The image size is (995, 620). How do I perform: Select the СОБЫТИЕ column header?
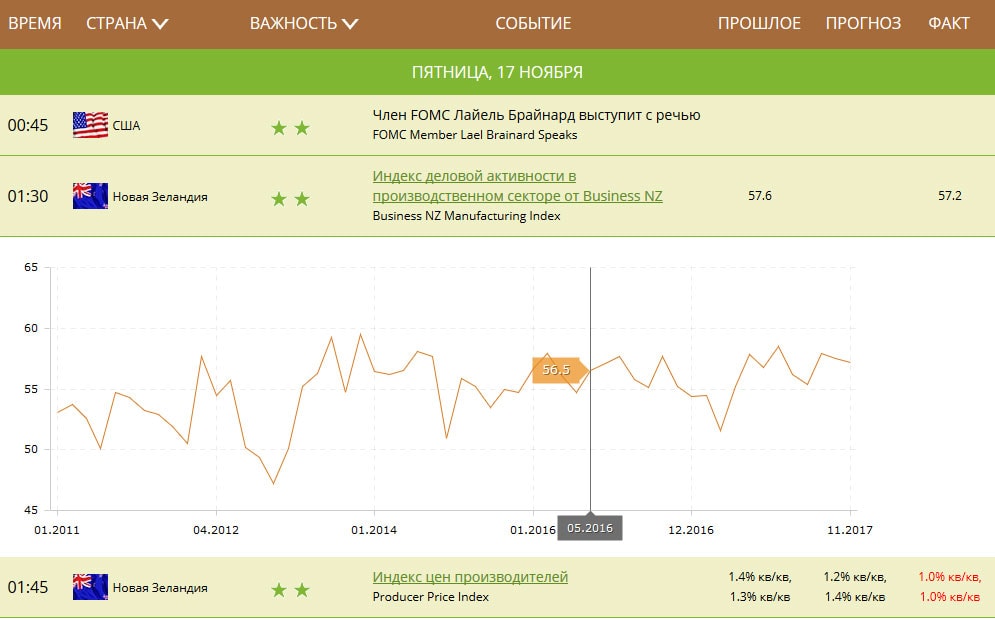[533, 23]
